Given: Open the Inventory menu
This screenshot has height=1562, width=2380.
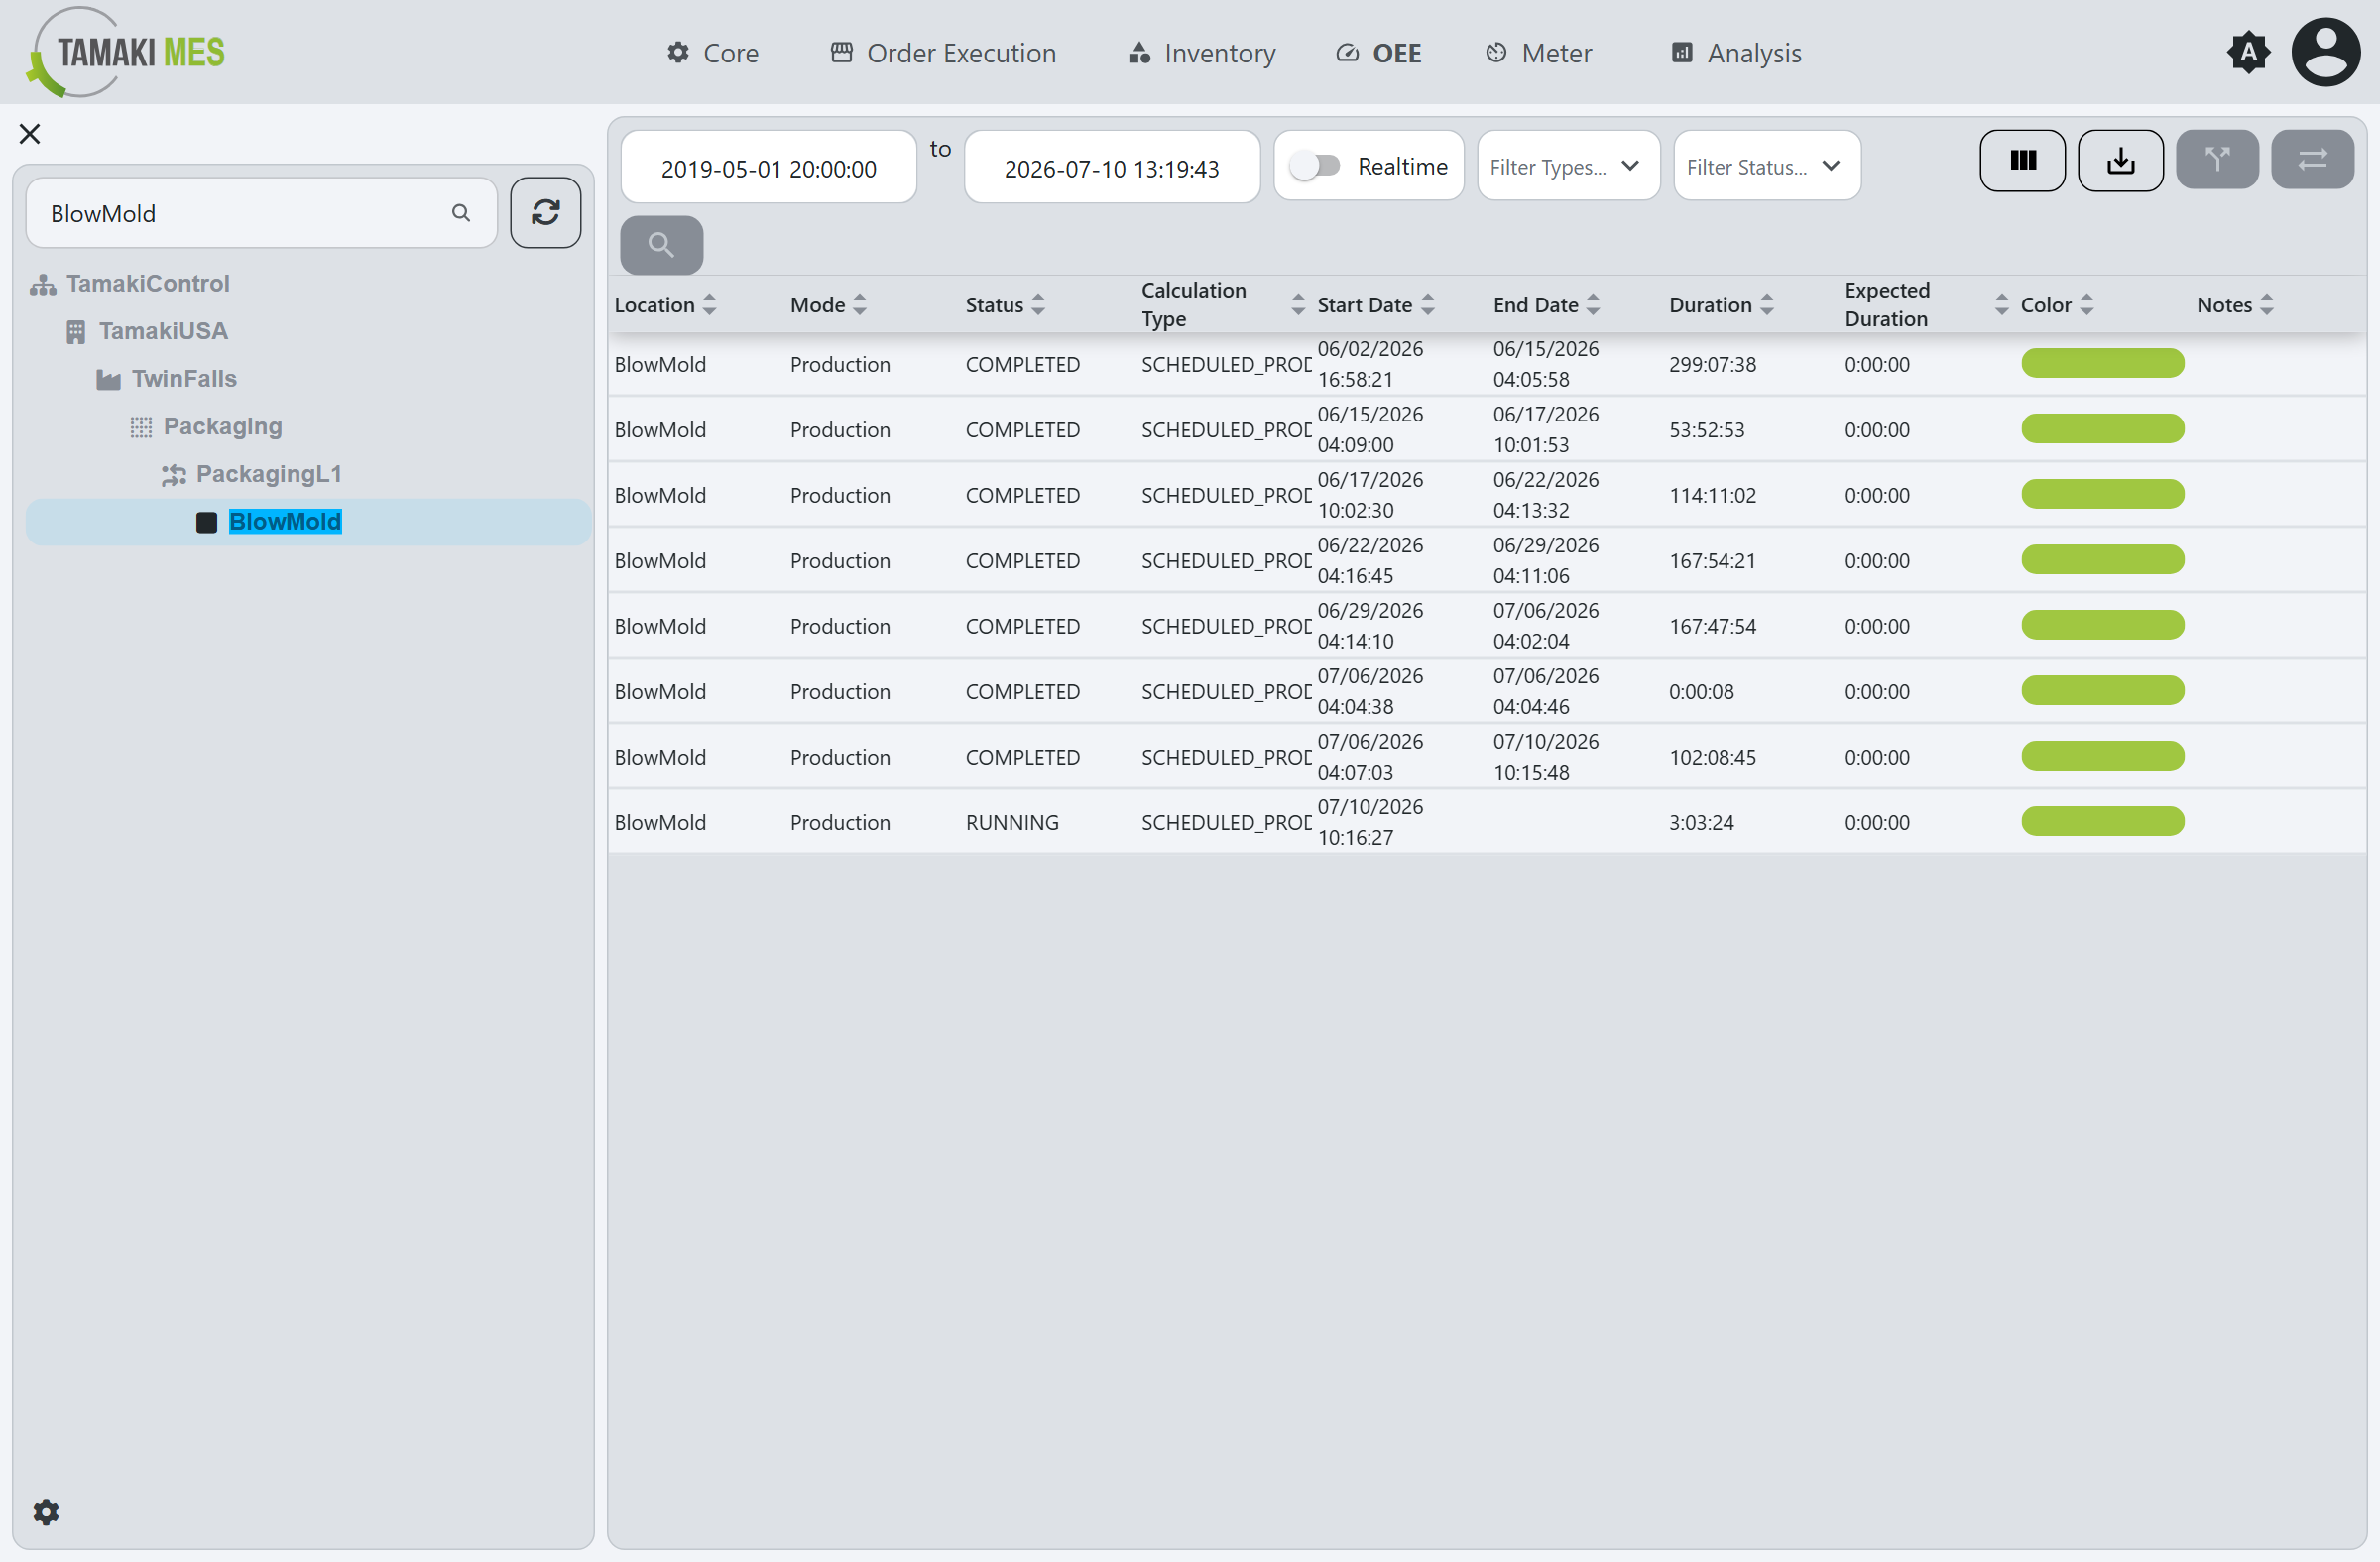Looking at the screenshot, I should 1202,53.
